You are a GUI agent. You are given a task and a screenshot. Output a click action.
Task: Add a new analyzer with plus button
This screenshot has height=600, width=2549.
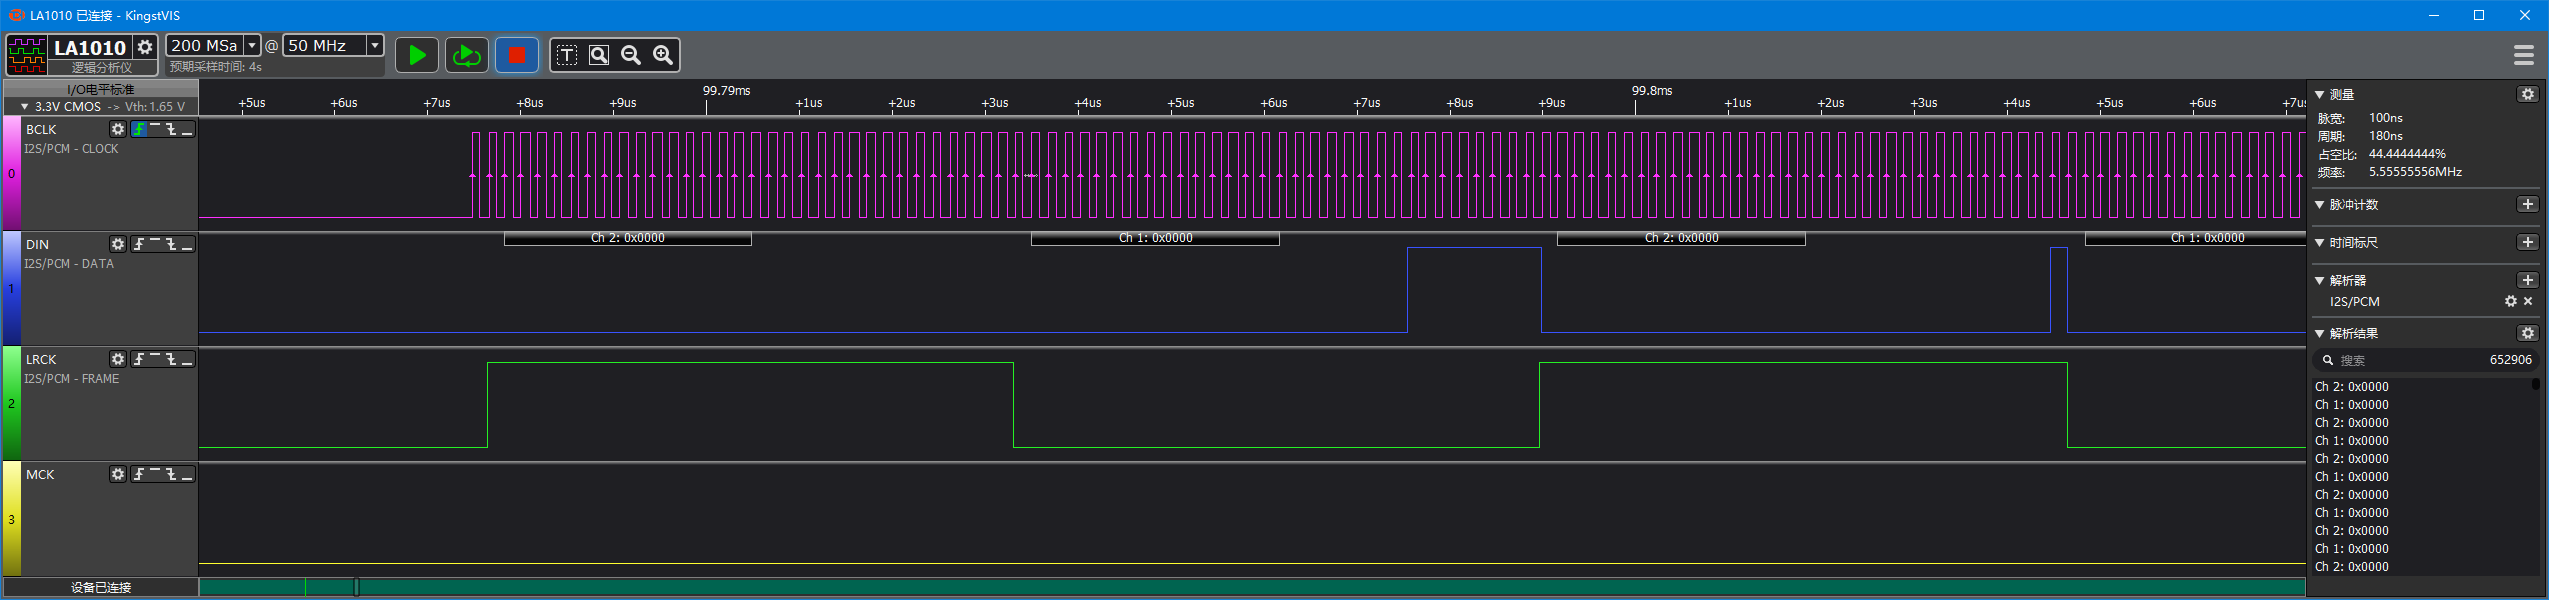tap(2528, 280)
